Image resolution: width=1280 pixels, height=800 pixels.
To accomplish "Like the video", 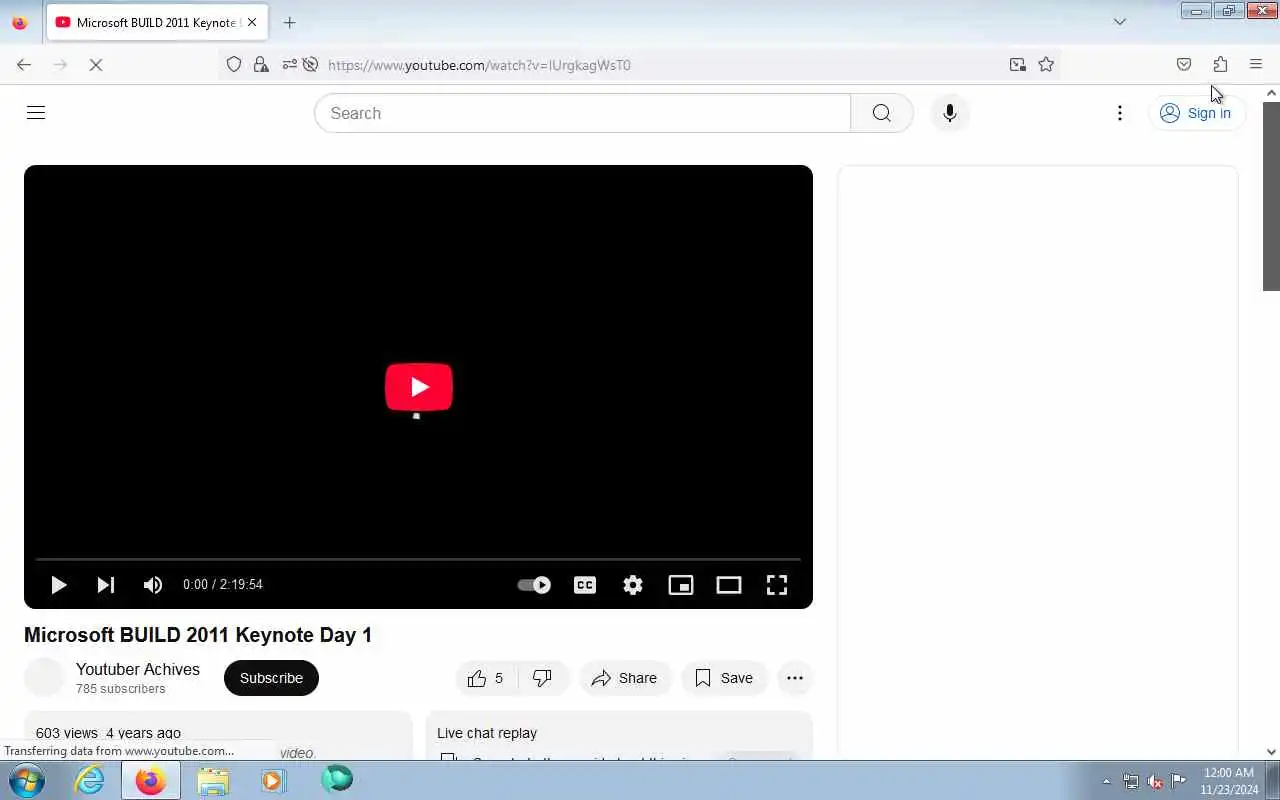I will pos(486,678).
